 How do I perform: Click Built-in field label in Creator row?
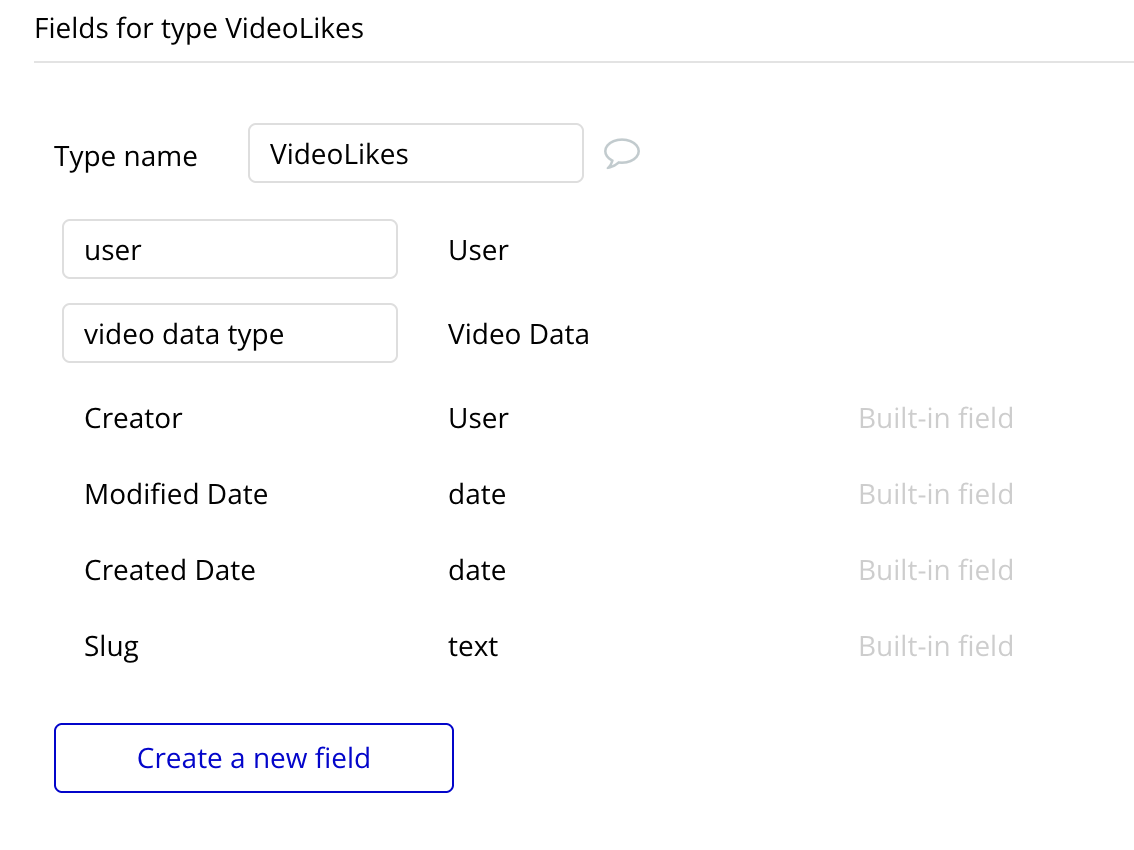[935, 418]
